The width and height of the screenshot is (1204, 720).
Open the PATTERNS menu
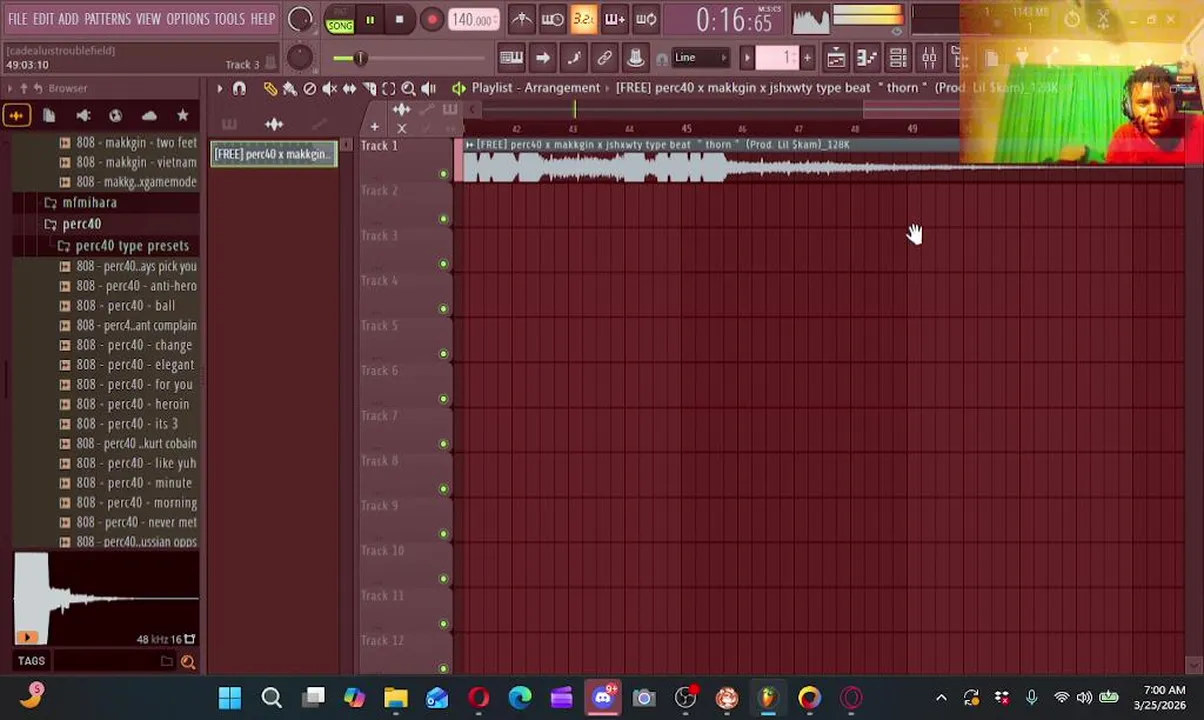(107, 19)
